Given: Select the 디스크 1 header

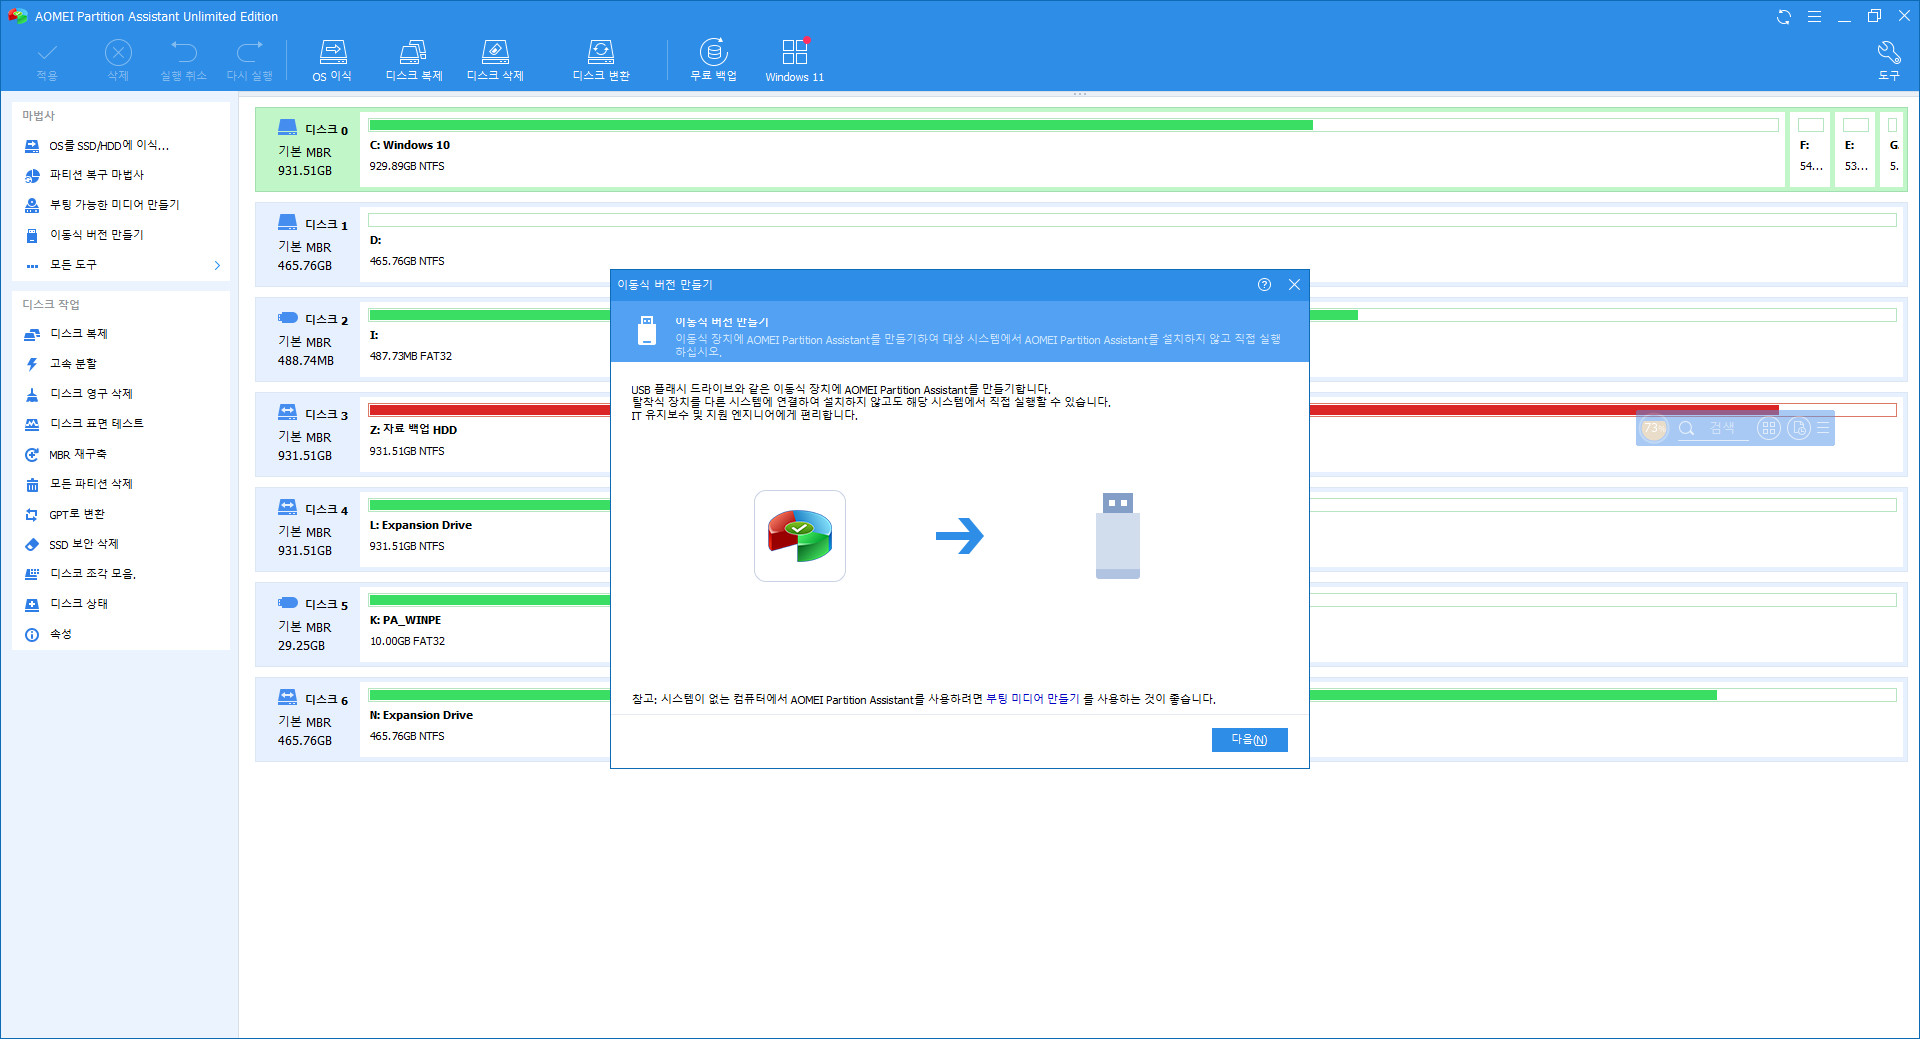Looking at the screenshot, I should 308,244.
